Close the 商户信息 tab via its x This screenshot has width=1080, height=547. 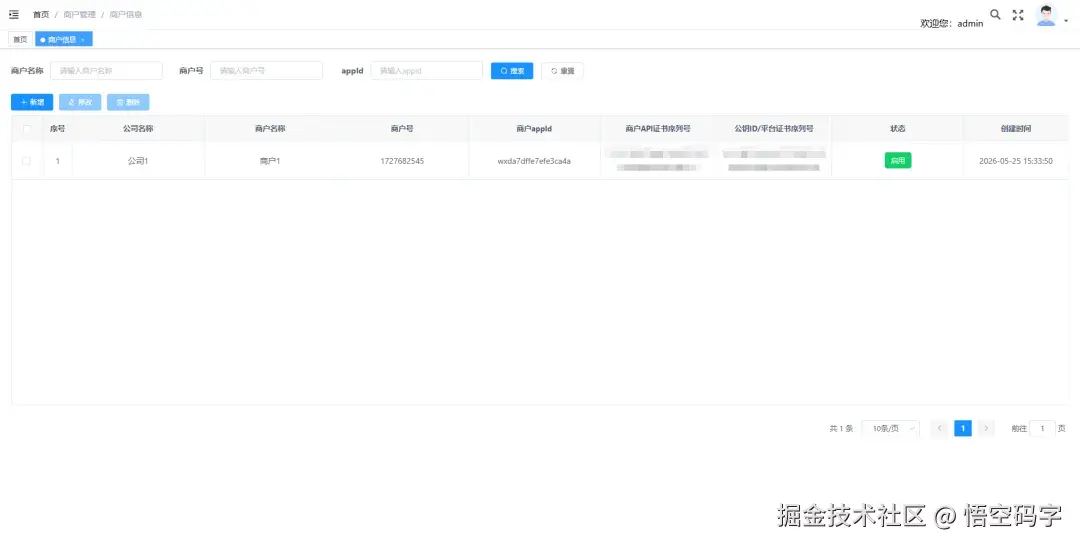(83, 40)
